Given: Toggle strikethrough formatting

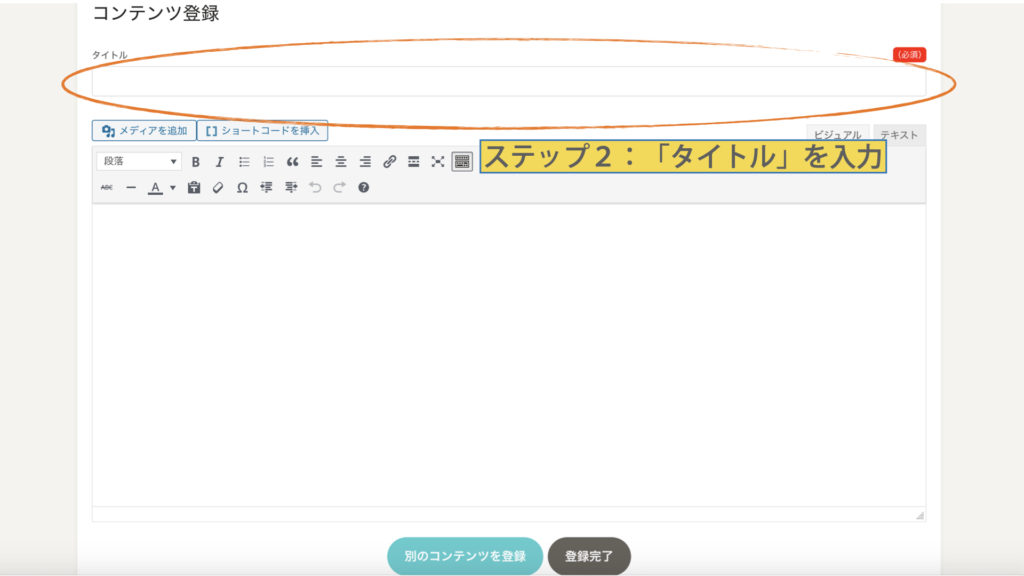Looking at the screenshot, I should [x=107, y=187].
